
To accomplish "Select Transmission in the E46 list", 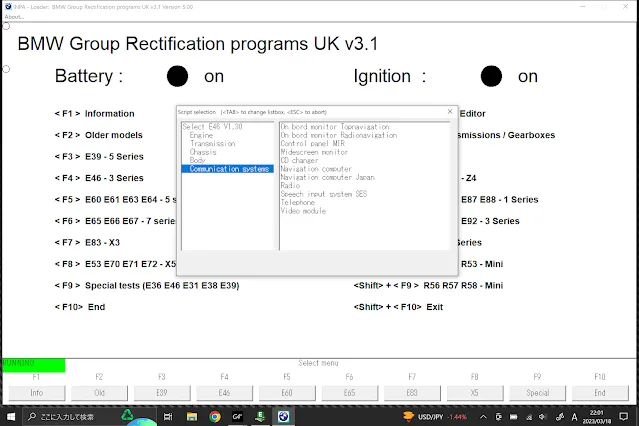I will [213, 143].
